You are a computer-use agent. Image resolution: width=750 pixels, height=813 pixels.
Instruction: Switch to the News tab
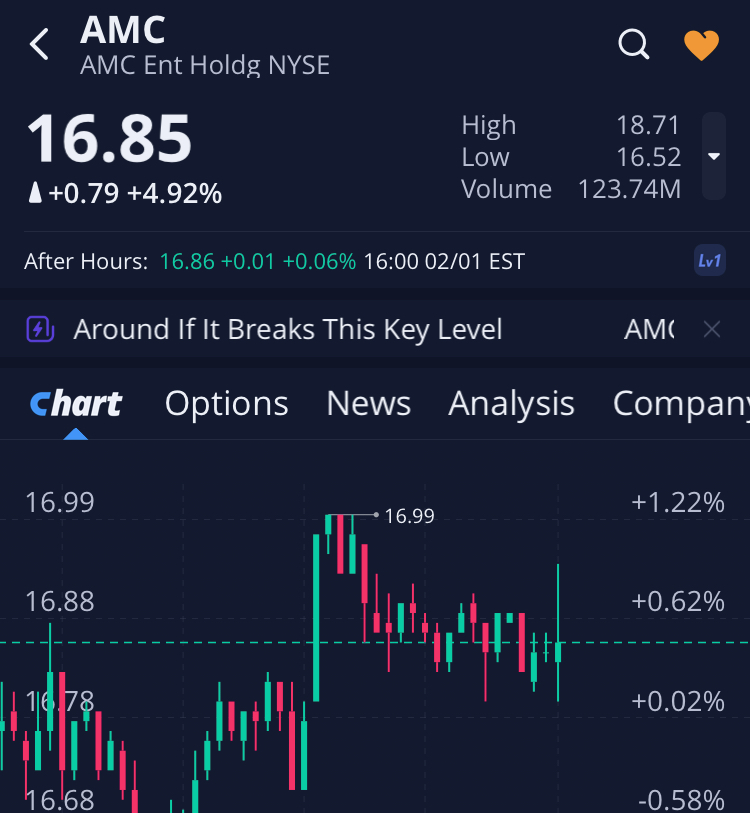[368, 403]
